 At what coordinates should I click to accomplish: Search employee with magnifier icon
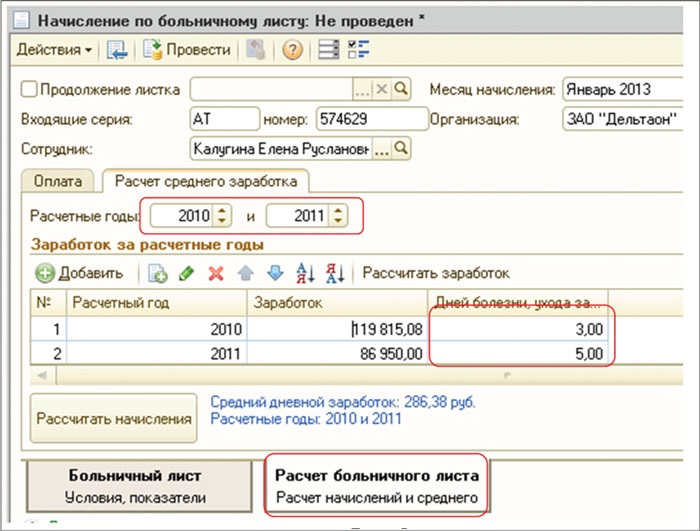[402, 149]
